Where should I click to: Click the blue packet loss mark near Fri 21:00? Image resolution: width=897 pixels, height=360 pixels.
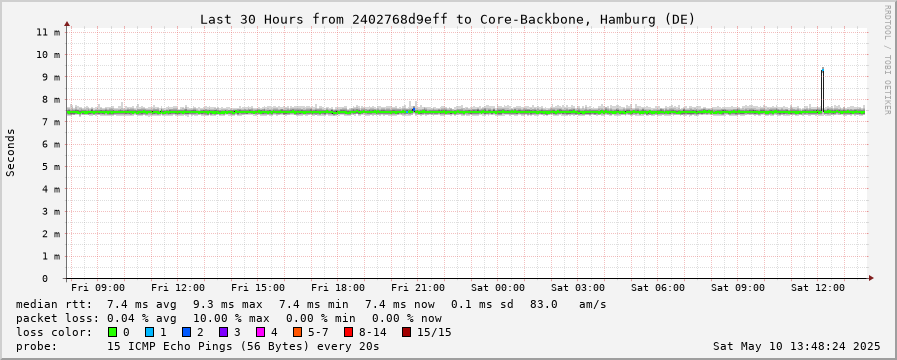coord(413,109)
